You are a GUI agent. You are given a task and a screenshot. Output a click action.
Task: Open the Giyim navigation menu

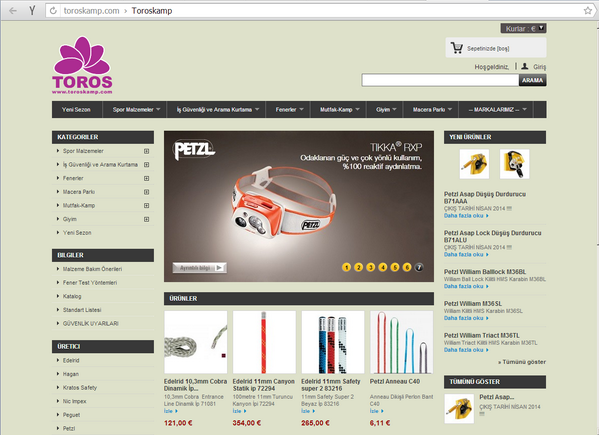click(x=386, y=110)
